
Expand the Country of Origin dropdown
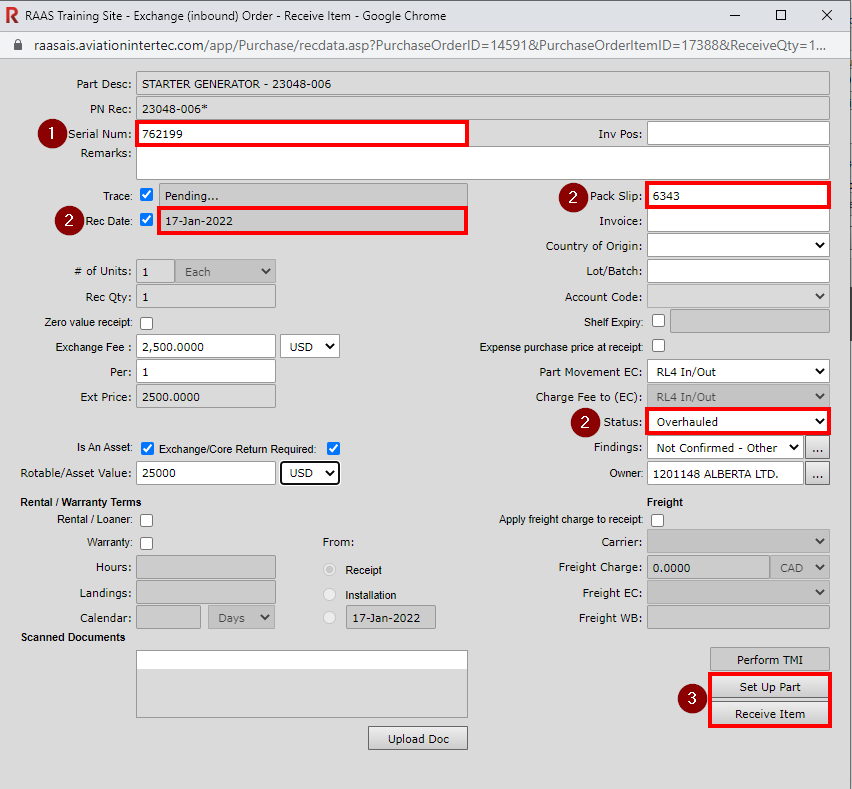click(x=738, y=246)
